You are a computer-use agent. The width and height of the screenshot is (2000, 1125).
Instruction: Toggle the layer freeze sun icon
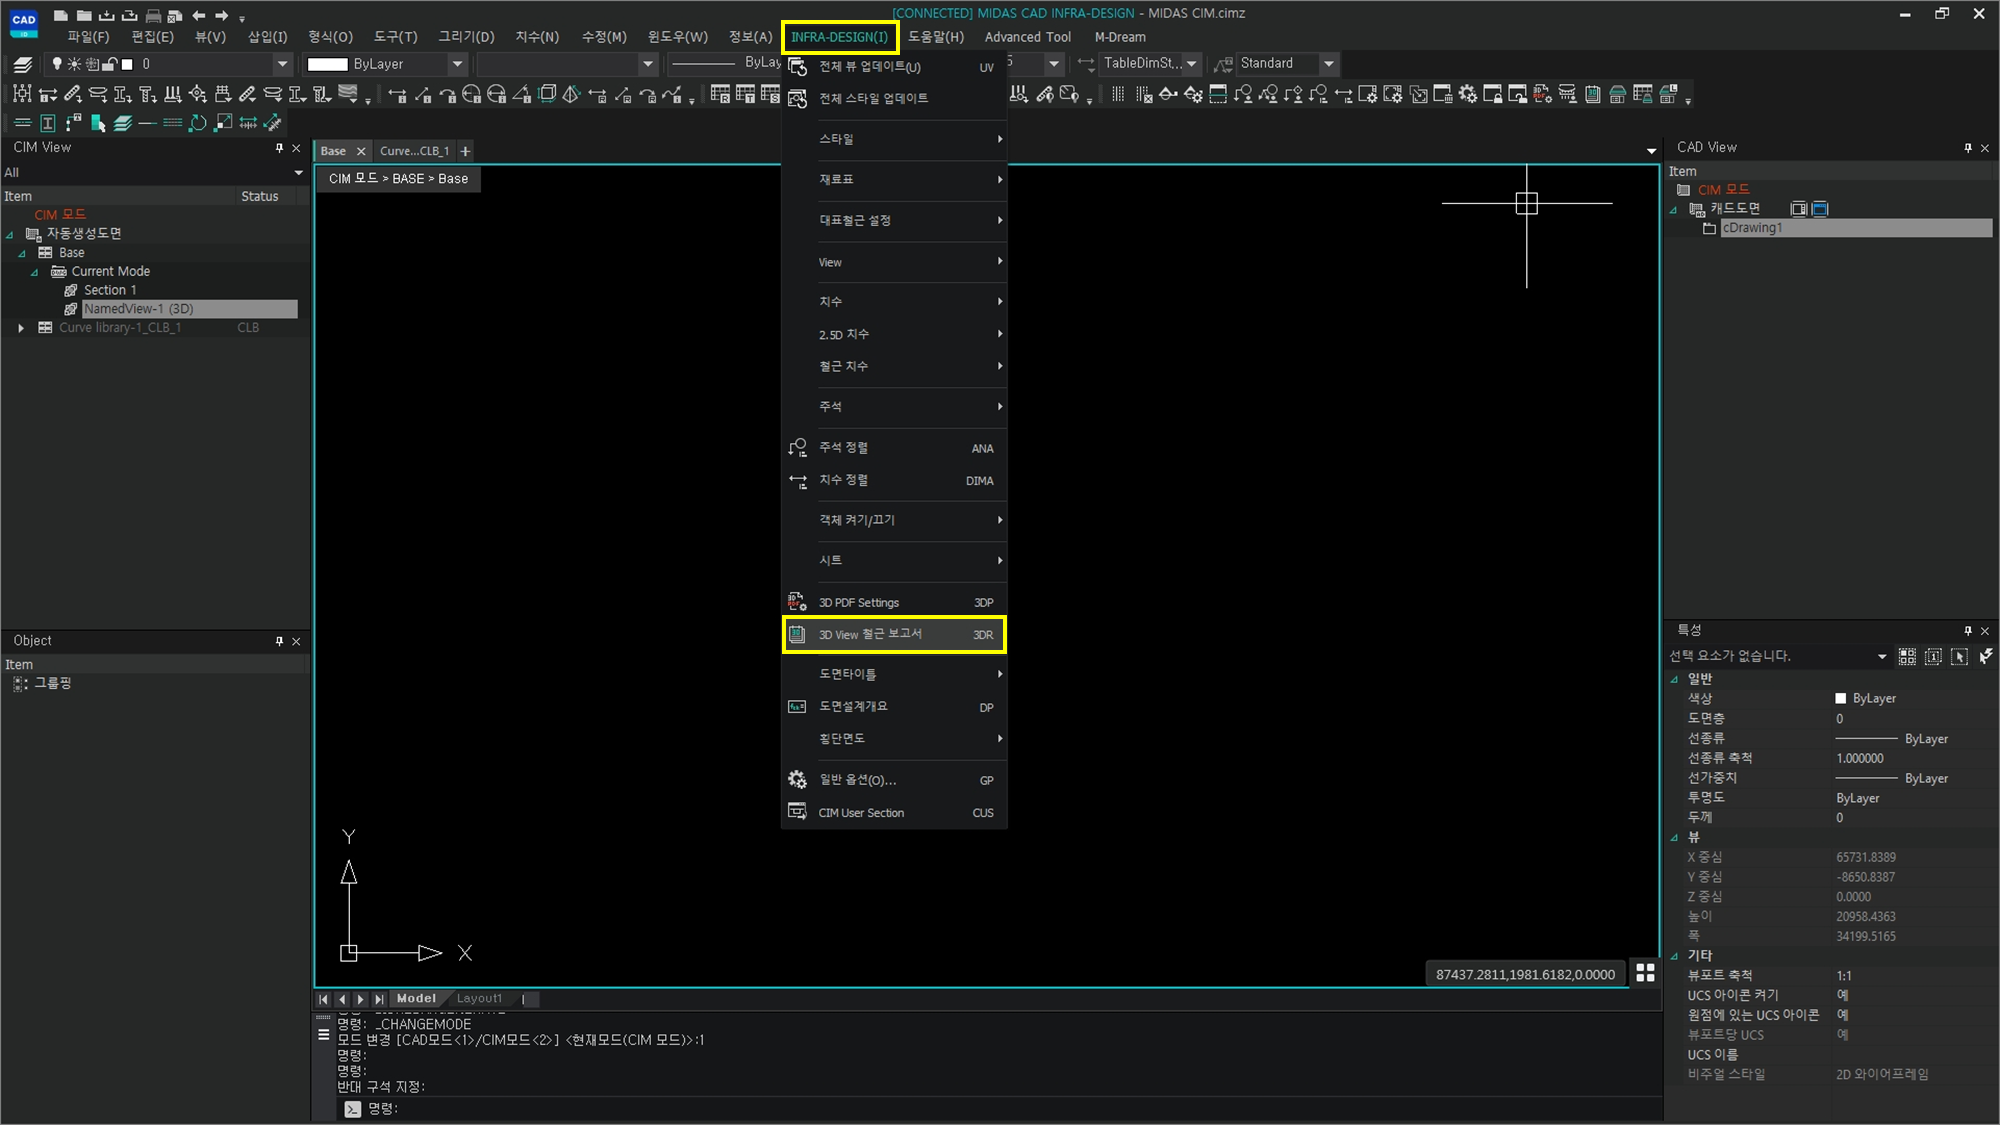(x=74, y=64)
